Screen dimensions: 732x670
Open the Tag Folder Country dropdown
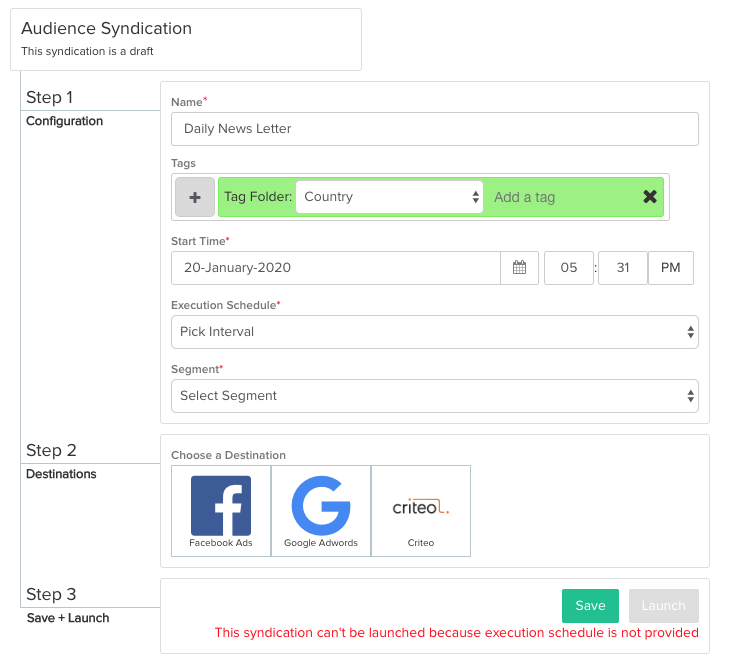(389, 197)
